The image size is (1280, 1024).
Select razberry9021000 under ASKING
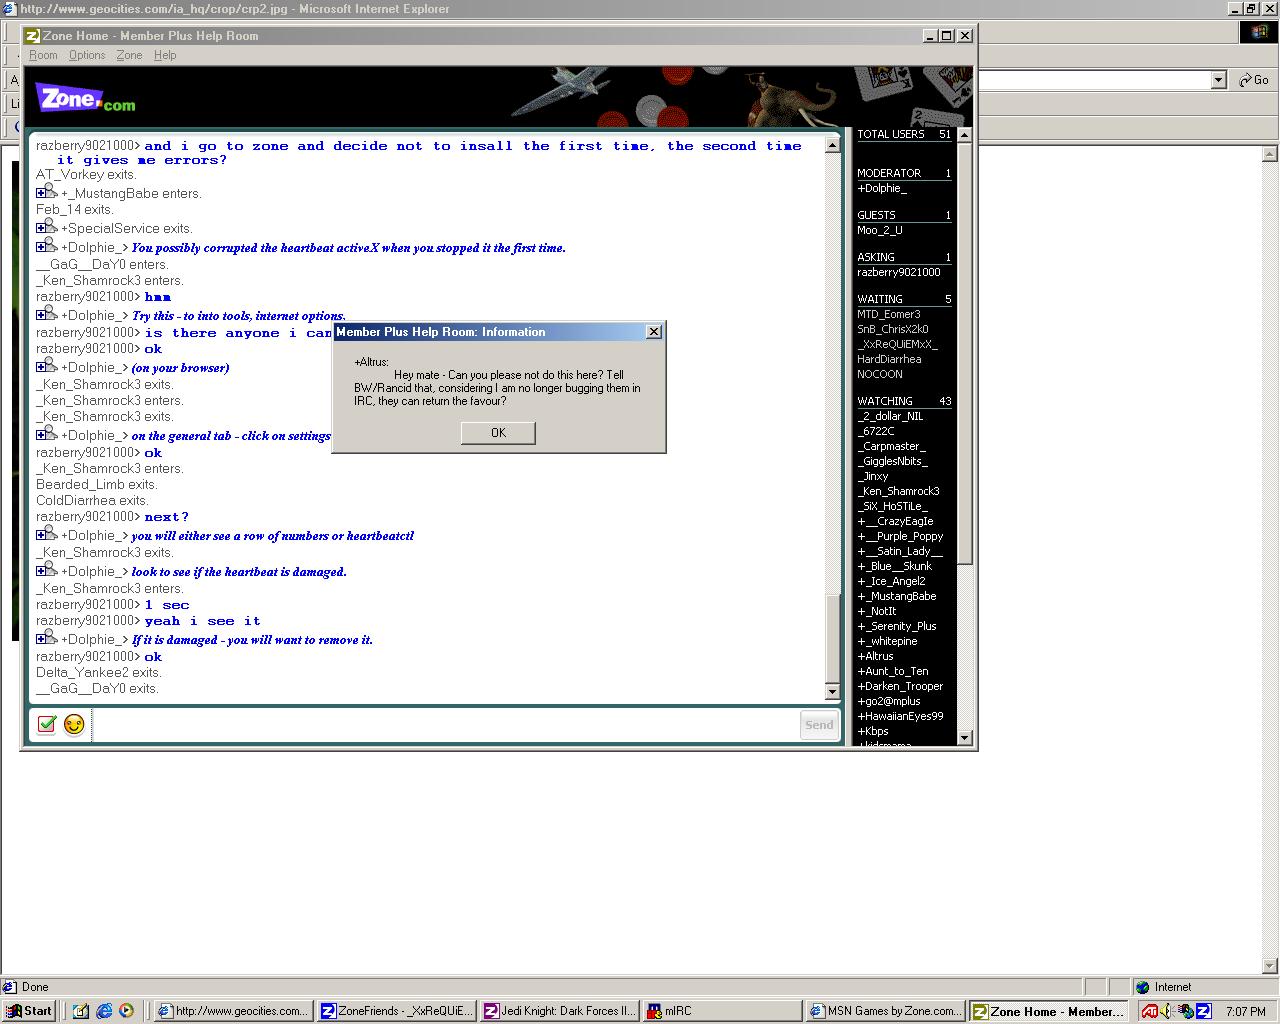coord(899,272)
